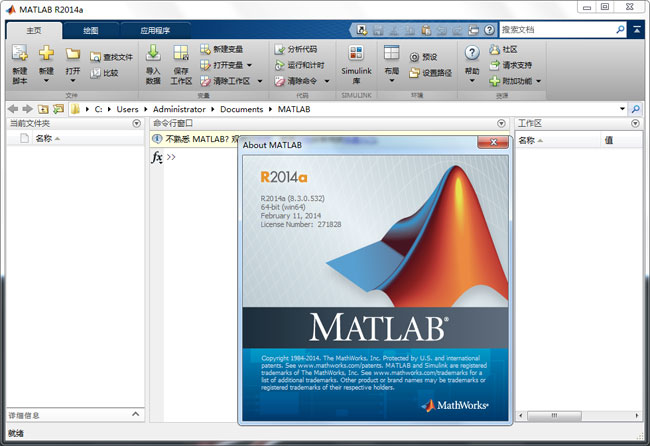Close the About MATLAB dialog
650x446 pixels.
[493, 142]
